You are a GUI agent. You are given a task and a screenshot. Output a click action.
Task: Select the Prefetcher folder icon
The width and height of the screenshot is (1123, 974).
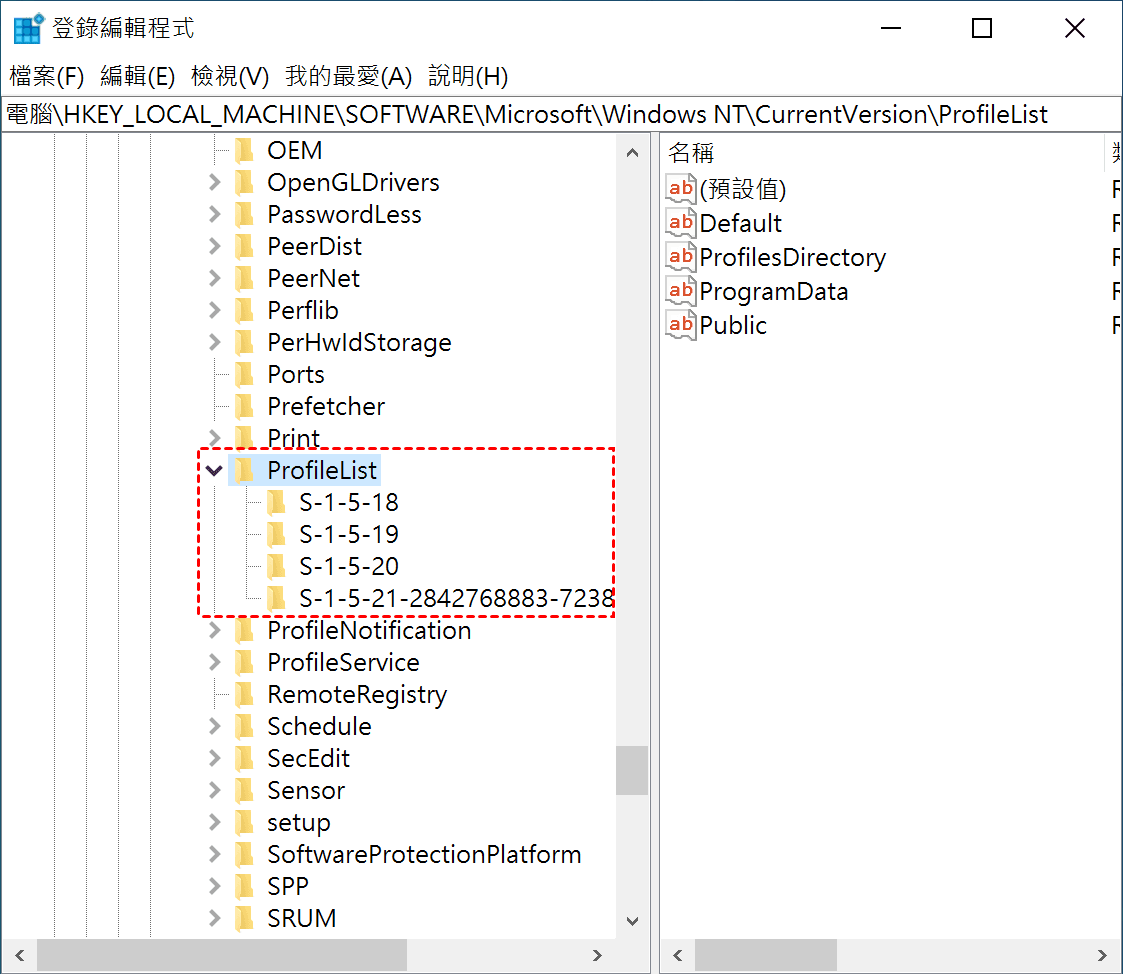point(245,406)
